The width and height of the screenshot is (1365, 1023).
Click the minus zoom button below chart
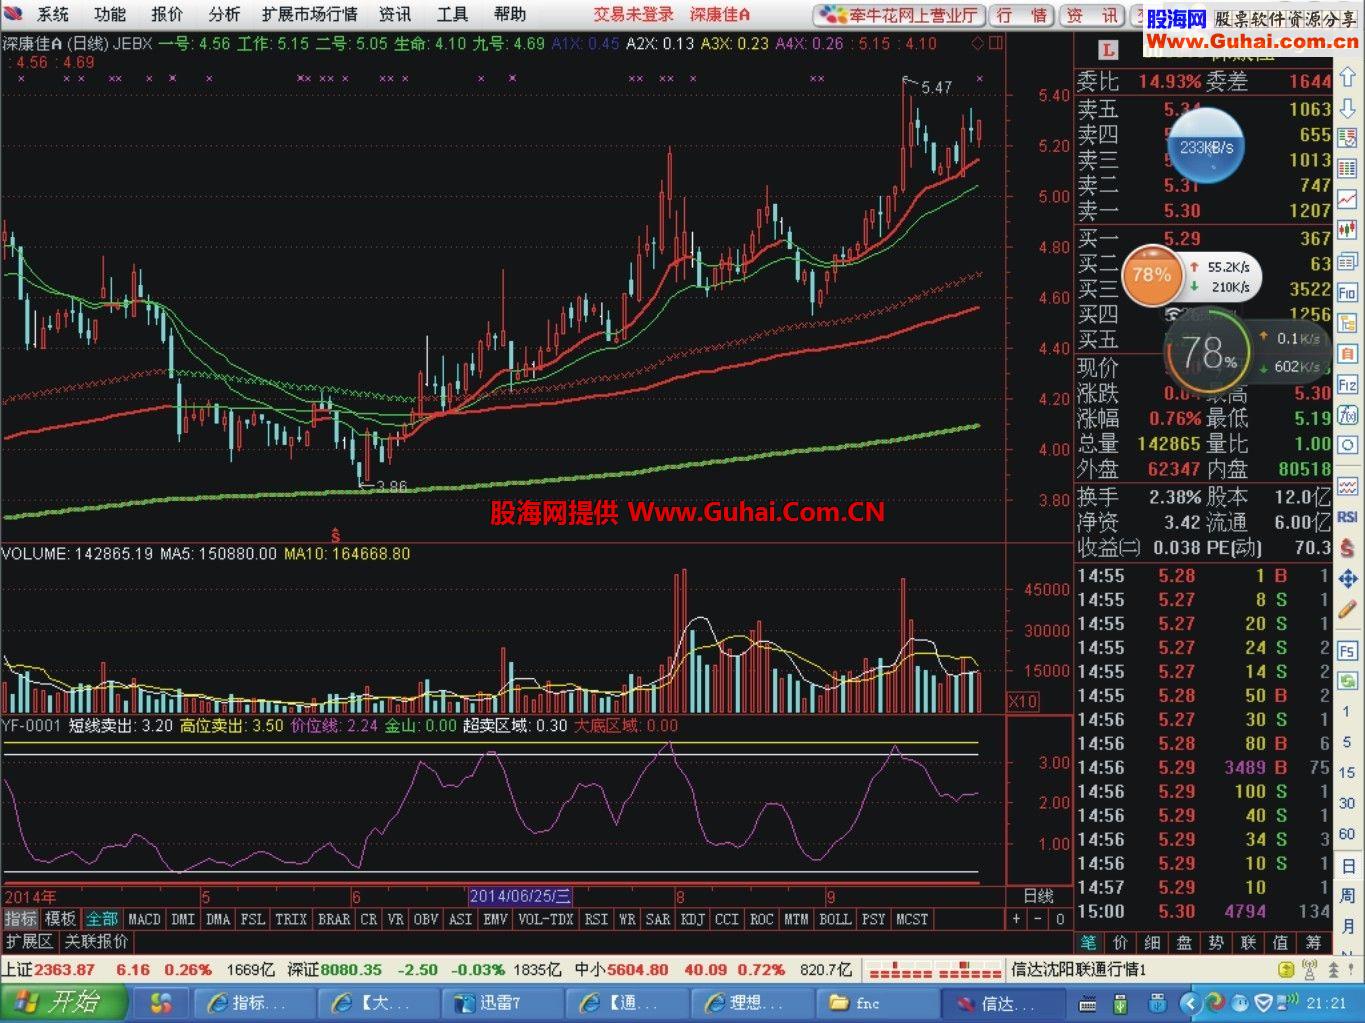click(x=1038, y=919)
